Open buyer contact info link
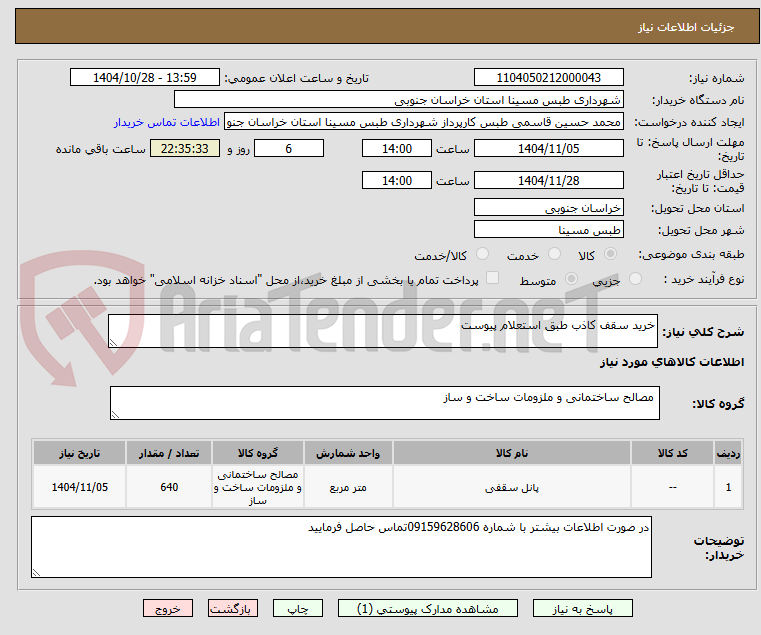Screen dimensions: 761x635 coord(167,122)
